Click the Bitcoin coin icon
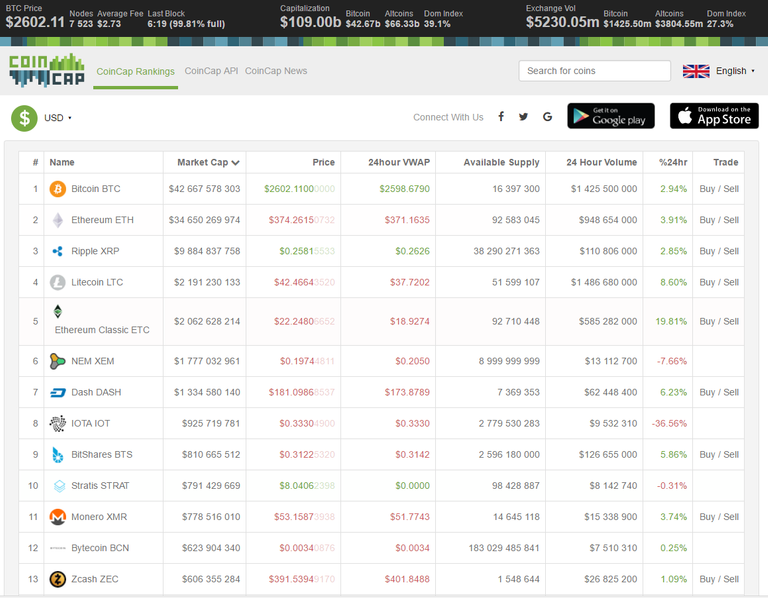 (58, 189)
